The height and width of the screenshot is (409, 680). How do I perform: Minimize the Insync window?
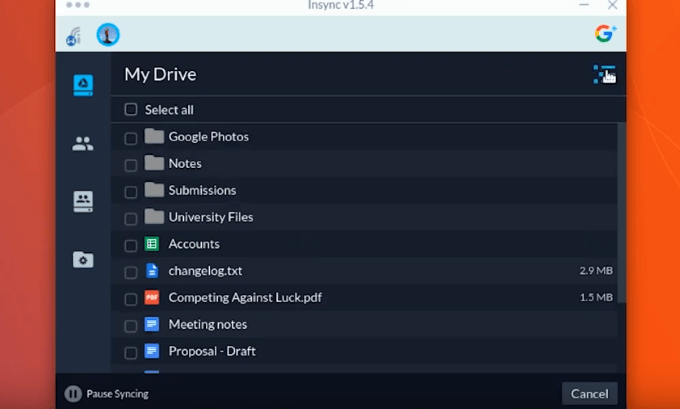click(584, 5)
